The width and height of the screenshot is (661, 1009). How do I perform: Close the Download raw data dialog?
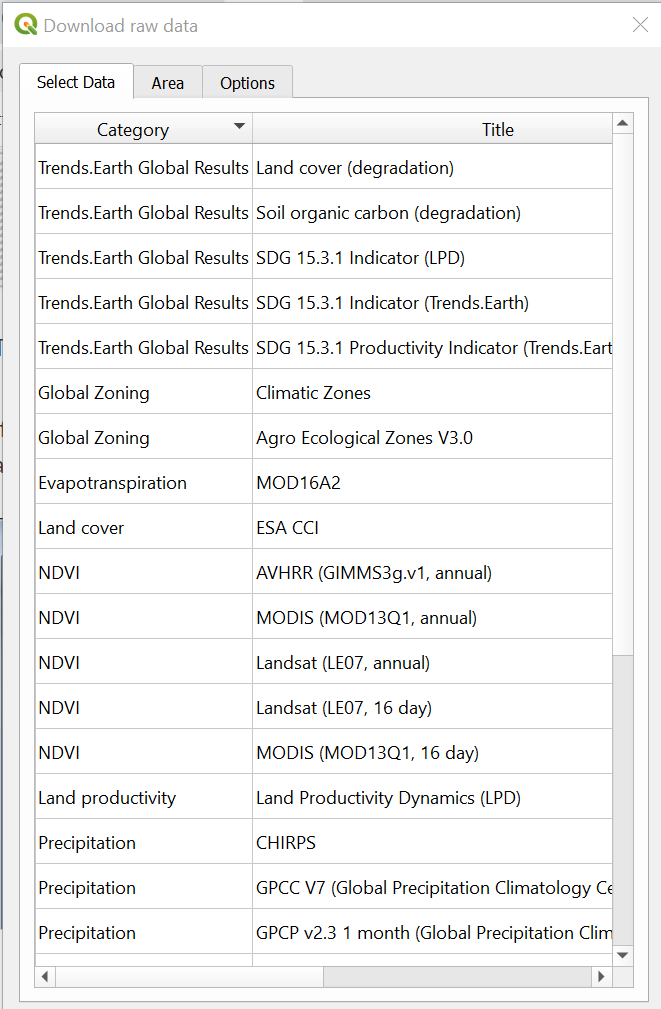coord(640,24)
